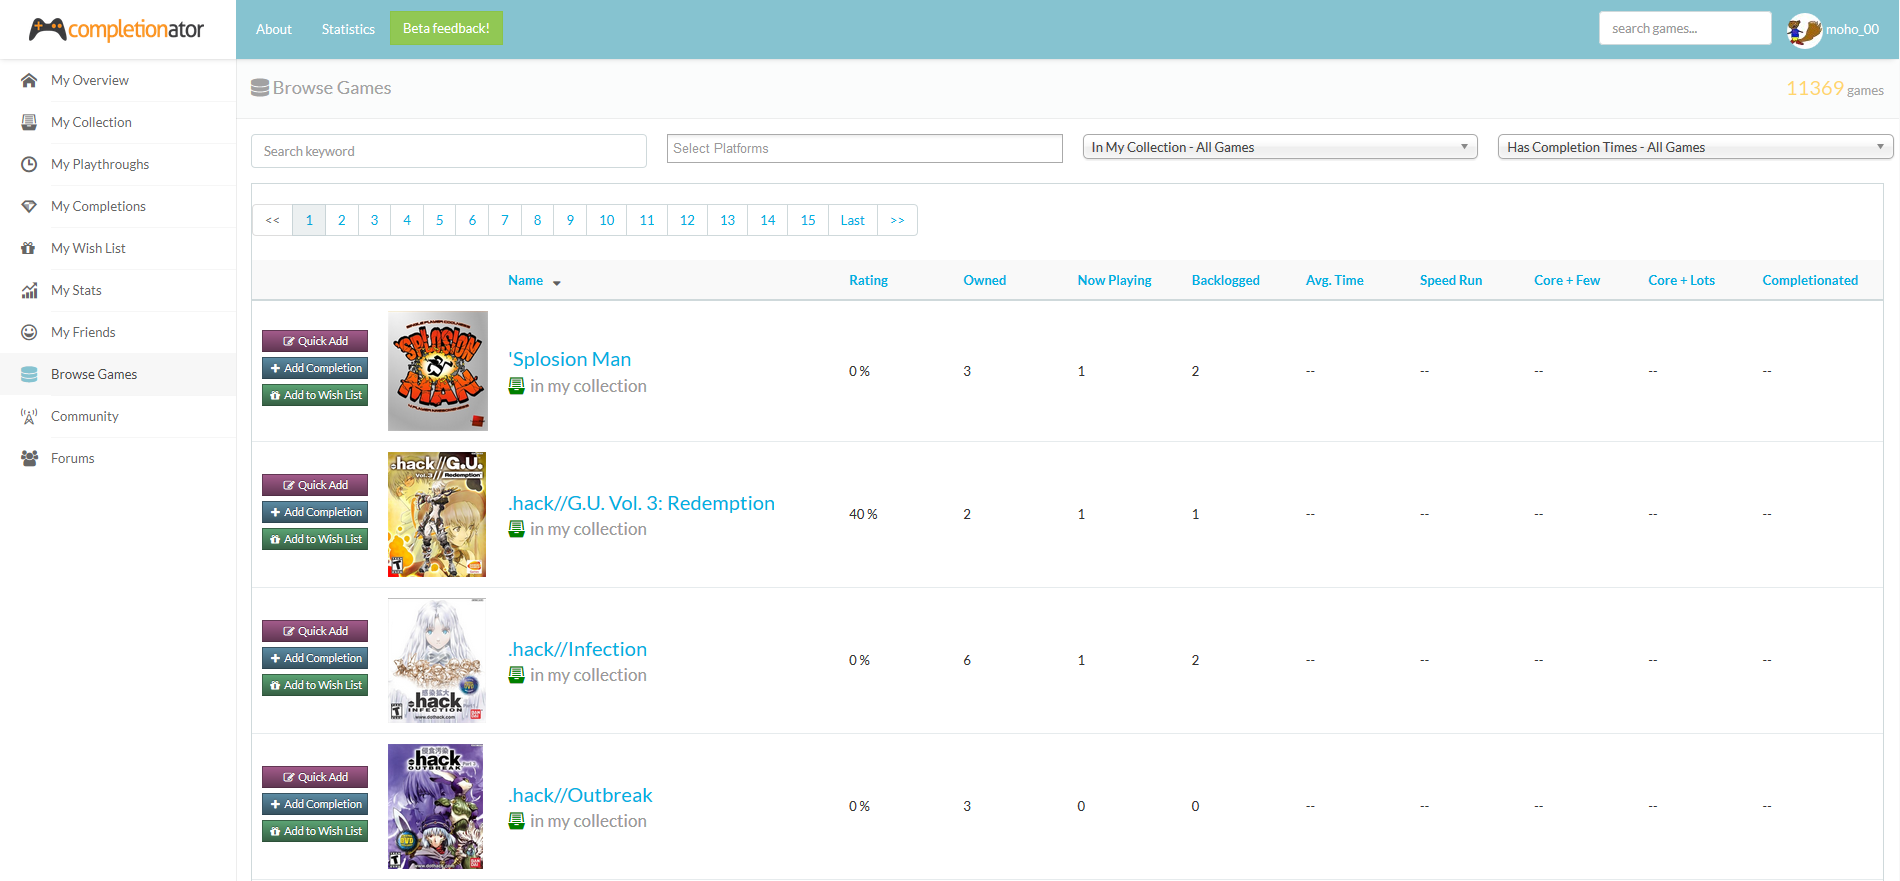Open Has Completion Times filter dropdown

point(1695,147)
